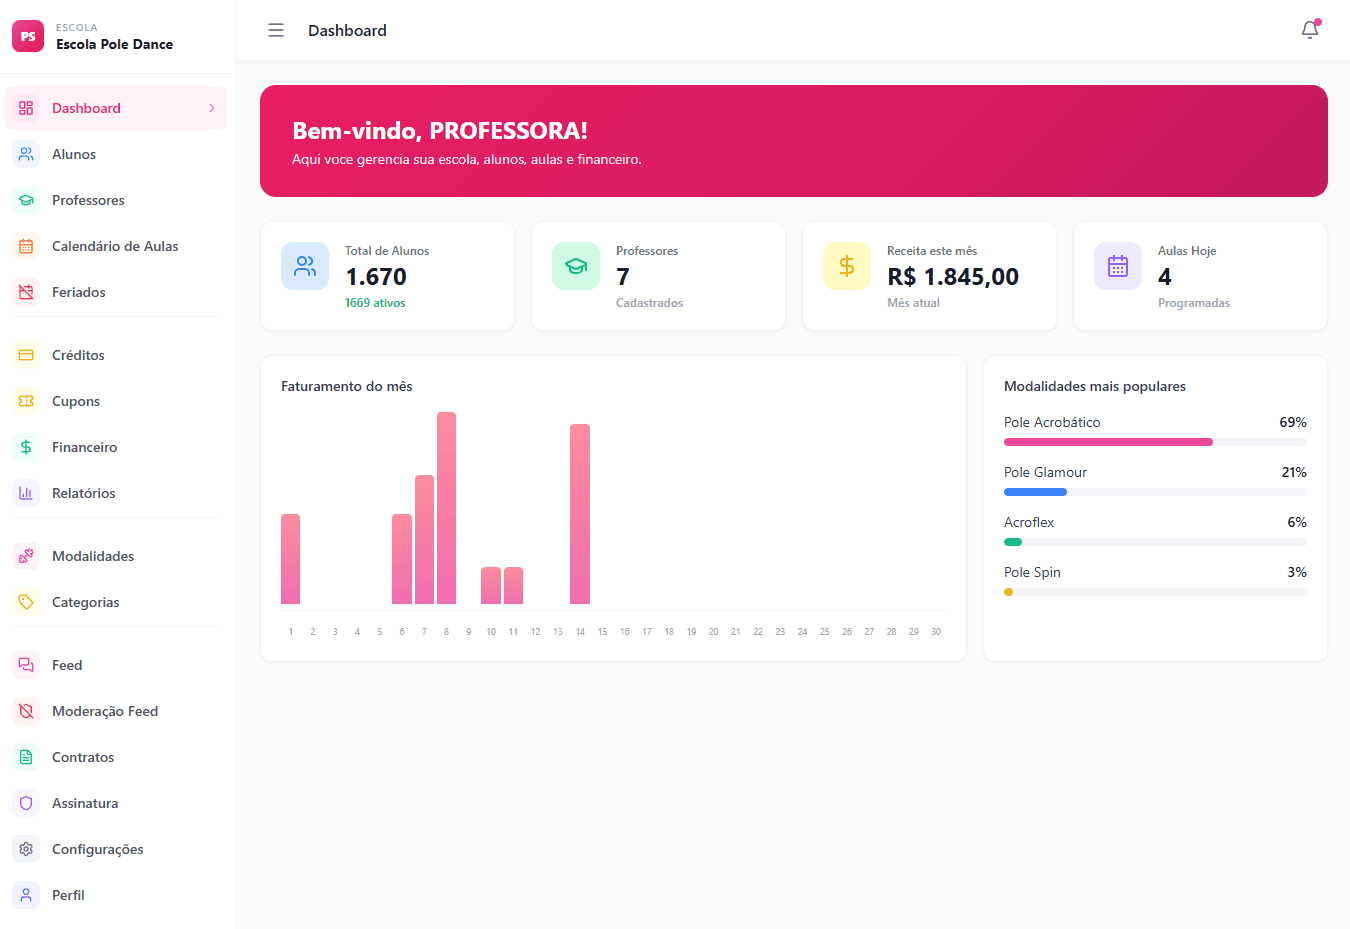Click the Escola Pole Dance title
1350x929 pixels.
[x=114, y=44]
